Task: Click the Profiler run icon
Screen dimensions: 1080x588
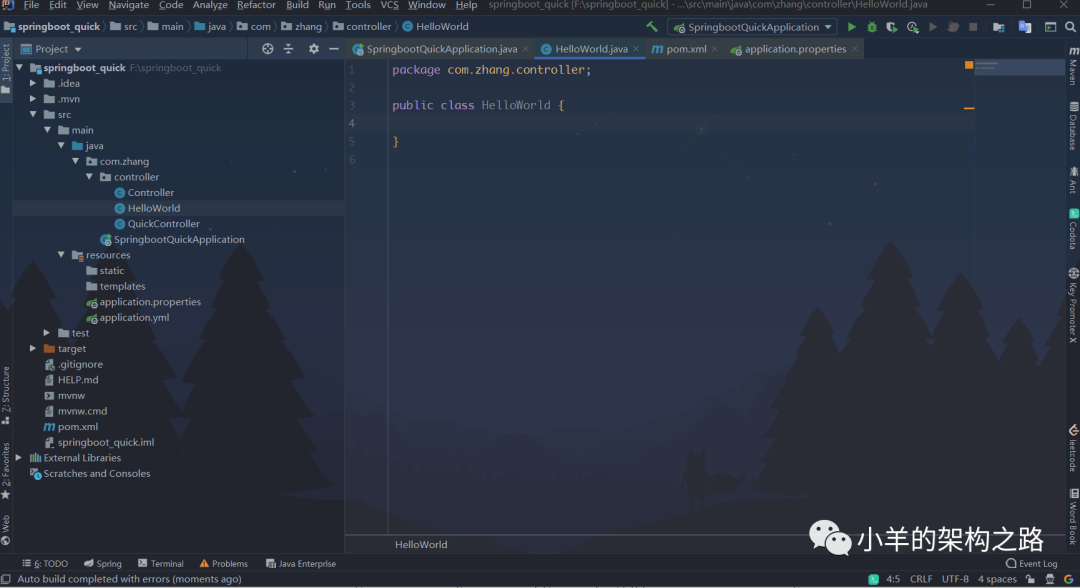Action: (913, 27)
